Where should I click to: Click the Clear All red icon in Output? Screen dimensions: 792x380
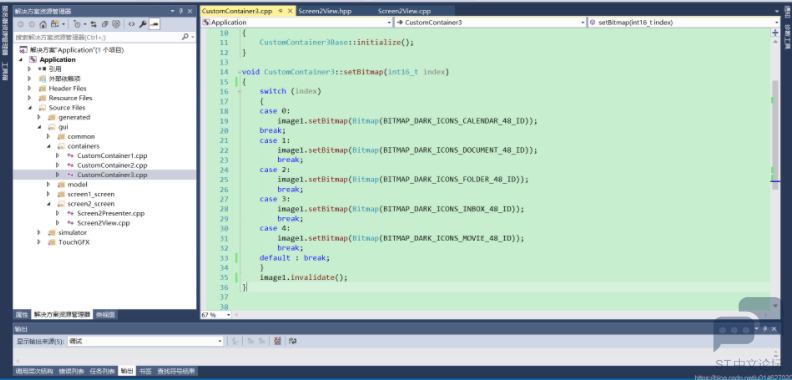[277, 341]
